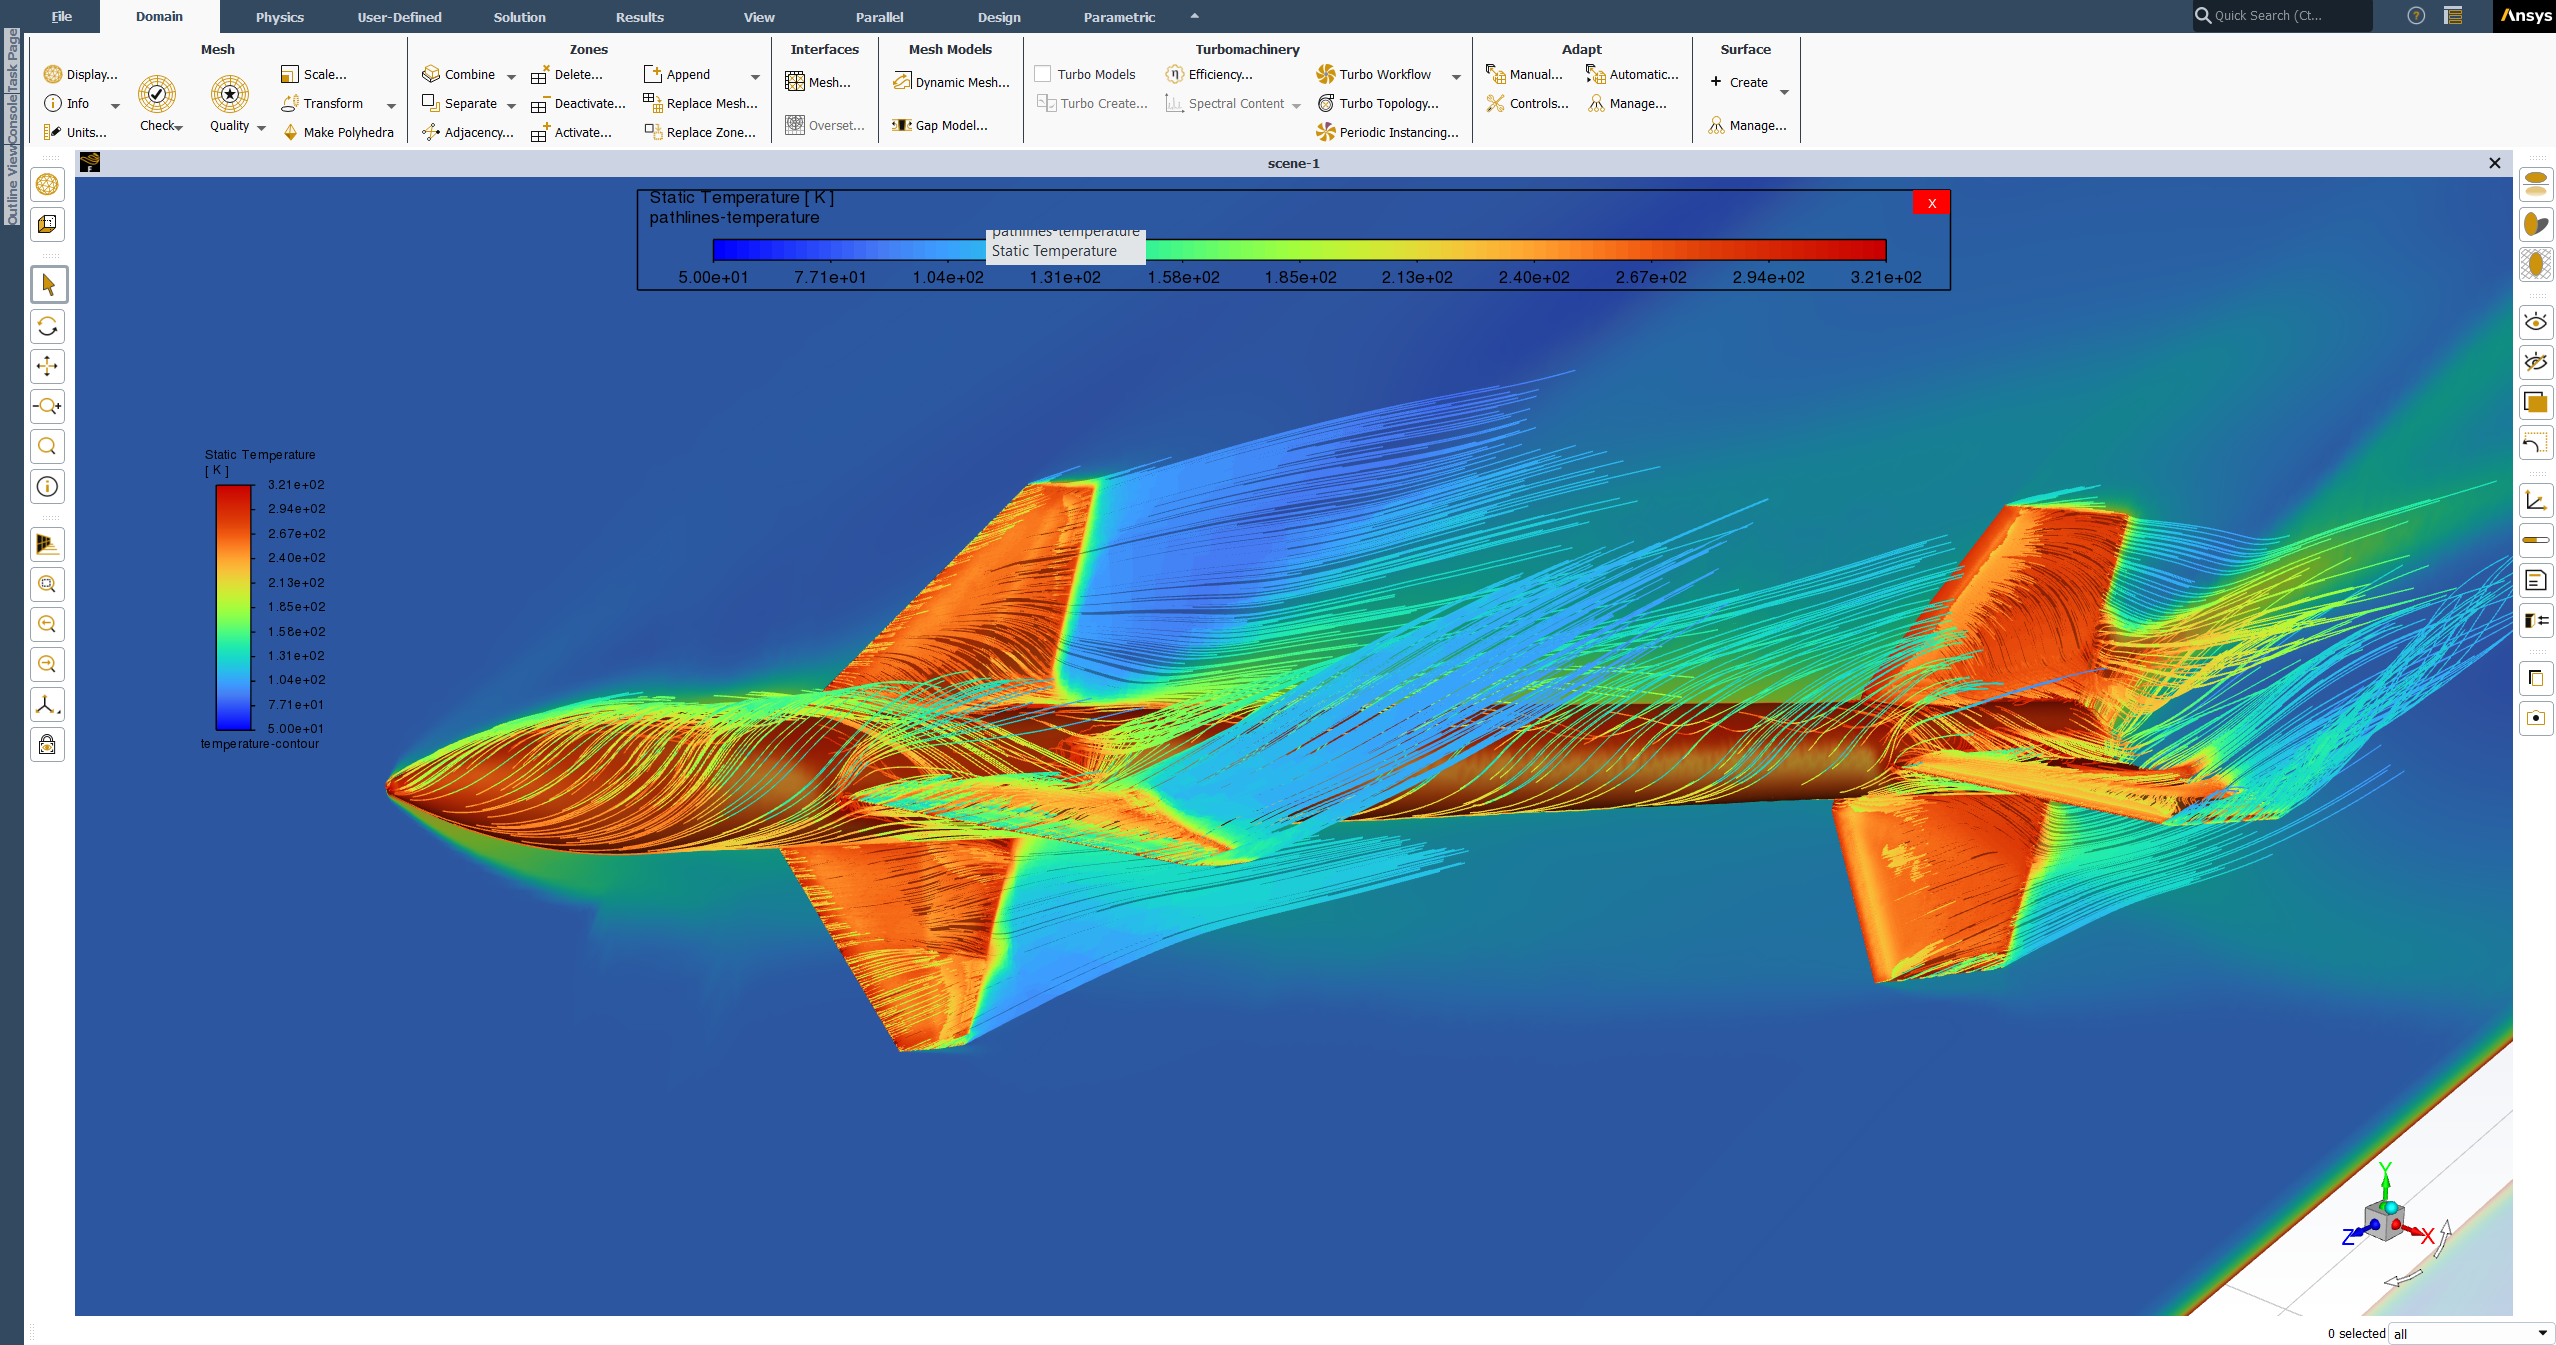The image size is (2556, 1345).
Task: Click the horizontal pathlines-temperature colorbar
Action: (1298, 250)
